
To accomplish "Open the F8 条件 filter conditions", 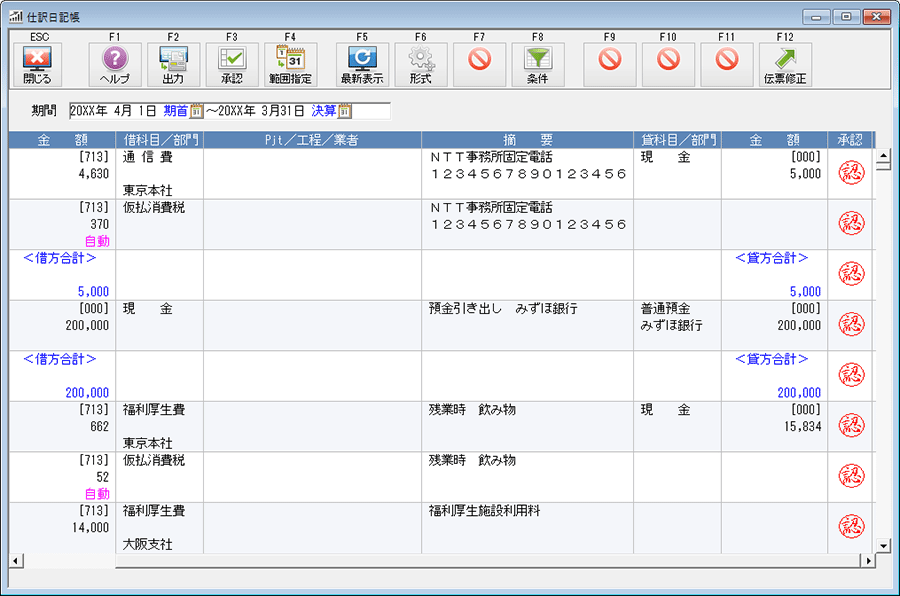I will pos(538,64).
